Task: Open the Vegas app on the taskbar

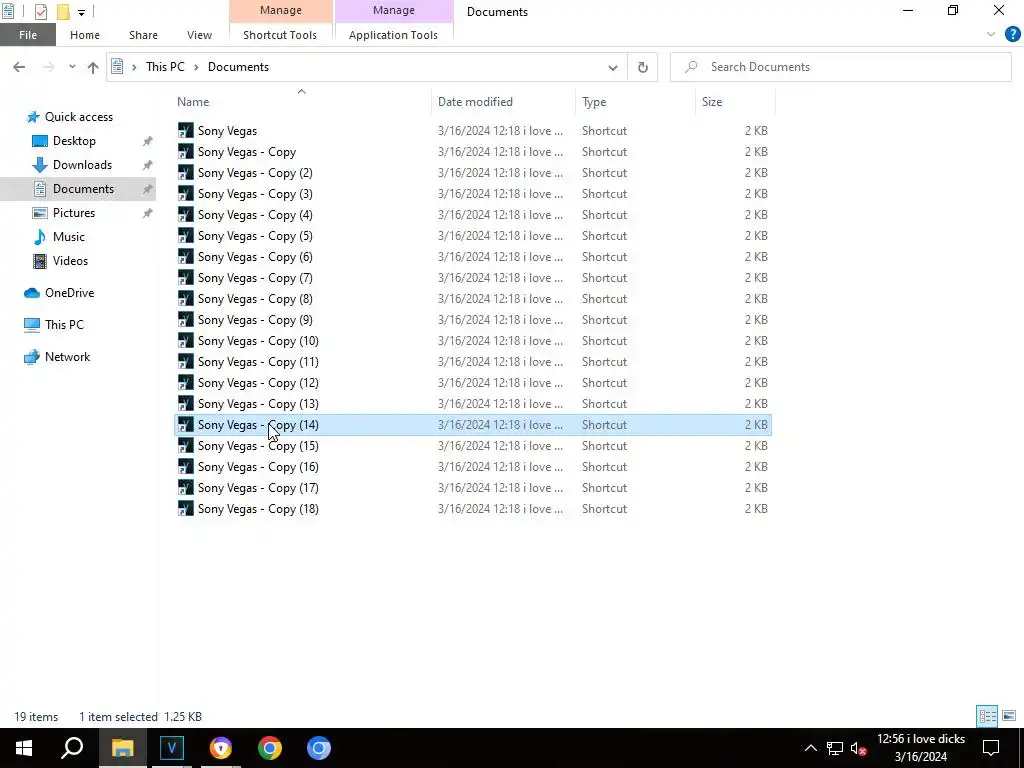Action: (x=172, y=748)
